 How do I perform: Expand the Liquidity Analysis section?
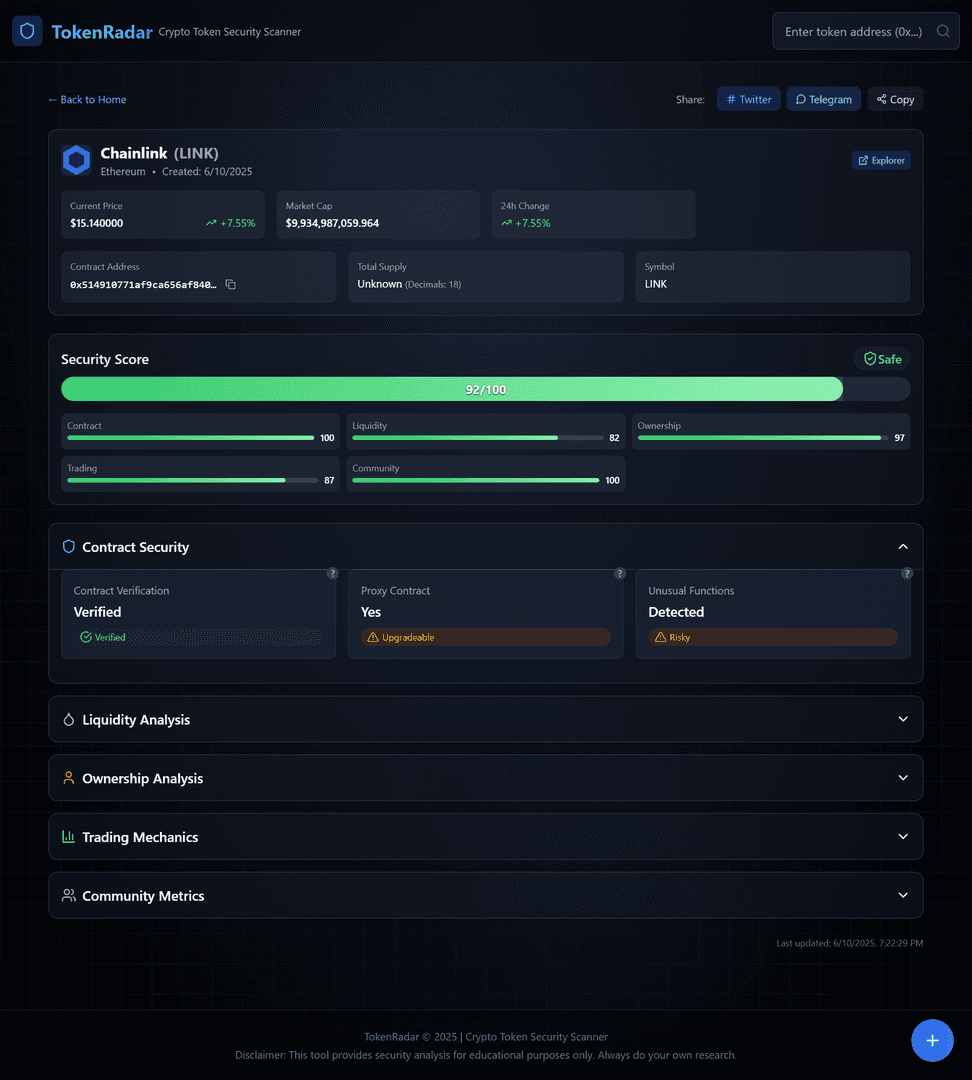click(903, 719)
